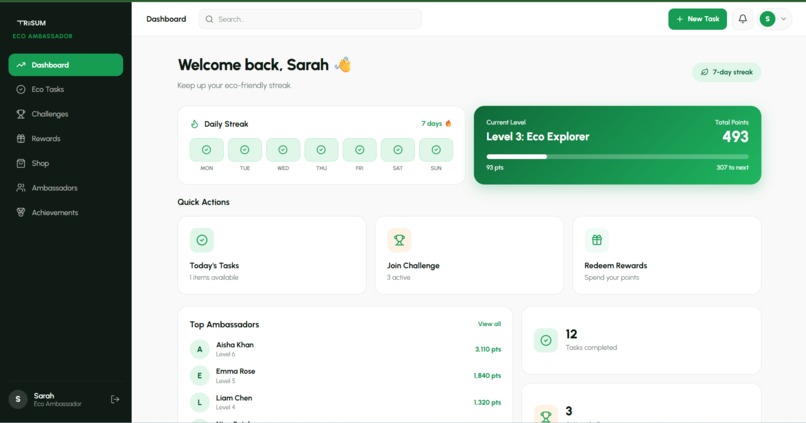The width and height of the screenshot is (806, 423).
Task: Click the green S profile avatar in the header
Action: coord(767,19)
